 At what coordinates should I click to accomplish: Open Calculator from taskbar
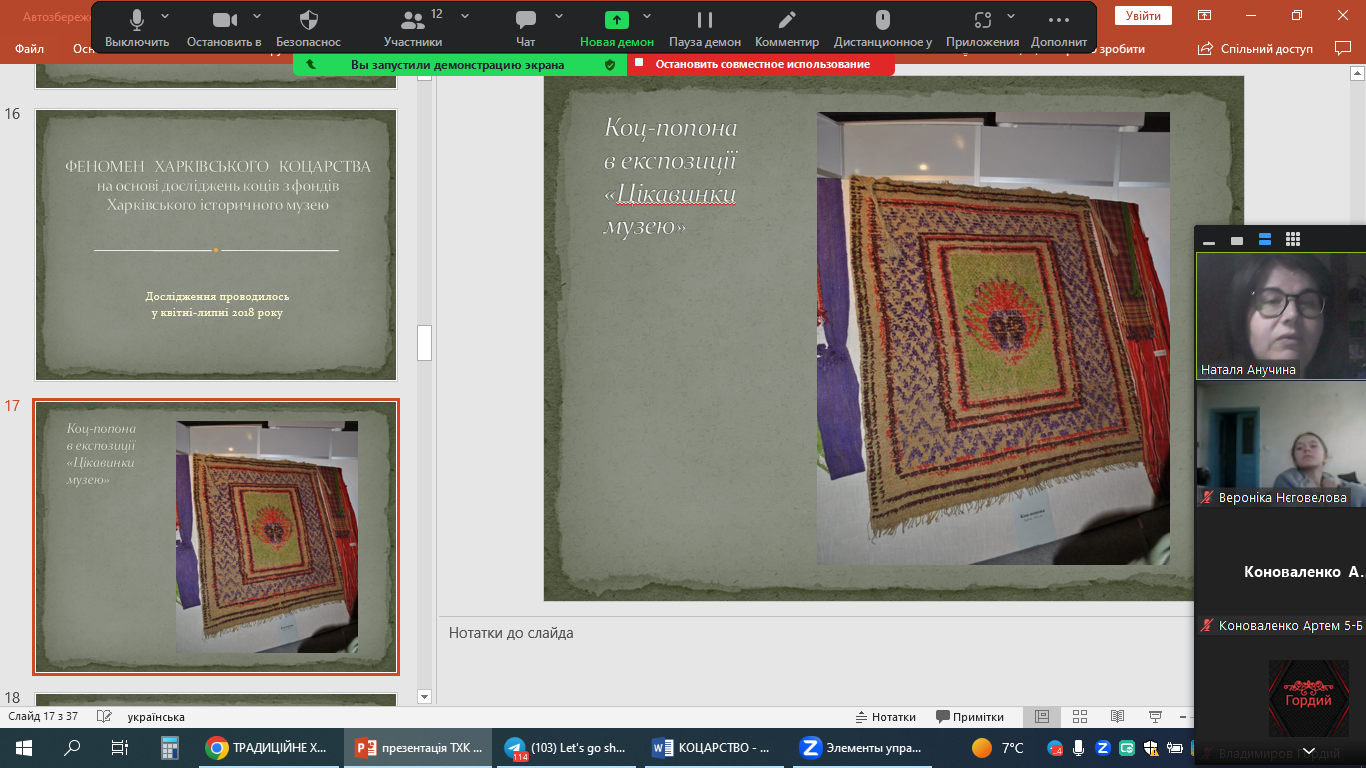coord(169,747)
